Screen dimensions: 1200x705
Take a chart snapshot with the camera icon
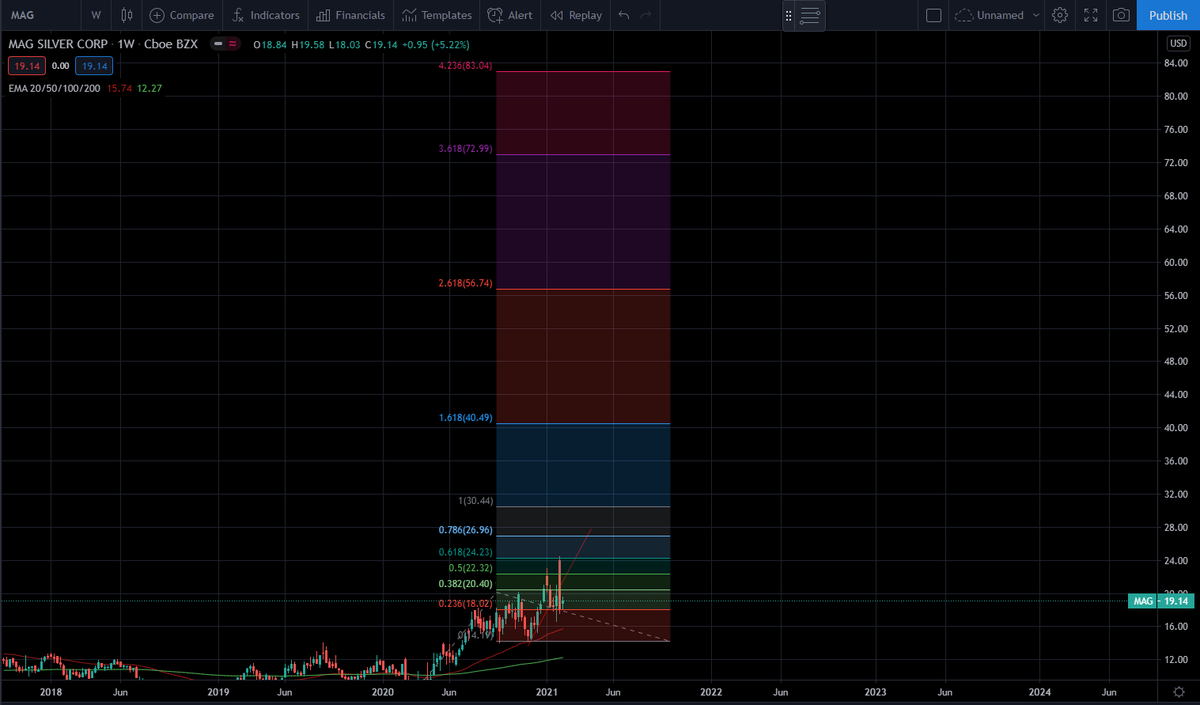[x=1121, y=15]
